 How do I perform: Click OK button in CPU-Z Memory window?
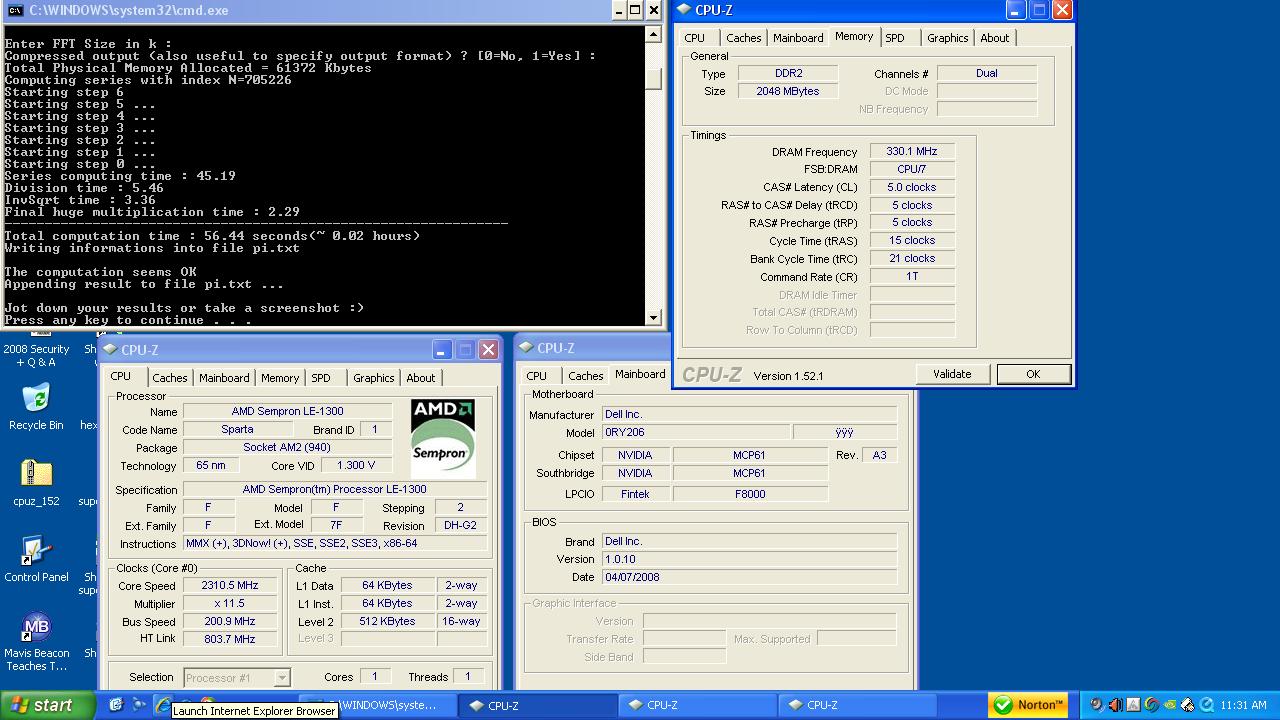pyautogui.click(x=1033, y=374)
